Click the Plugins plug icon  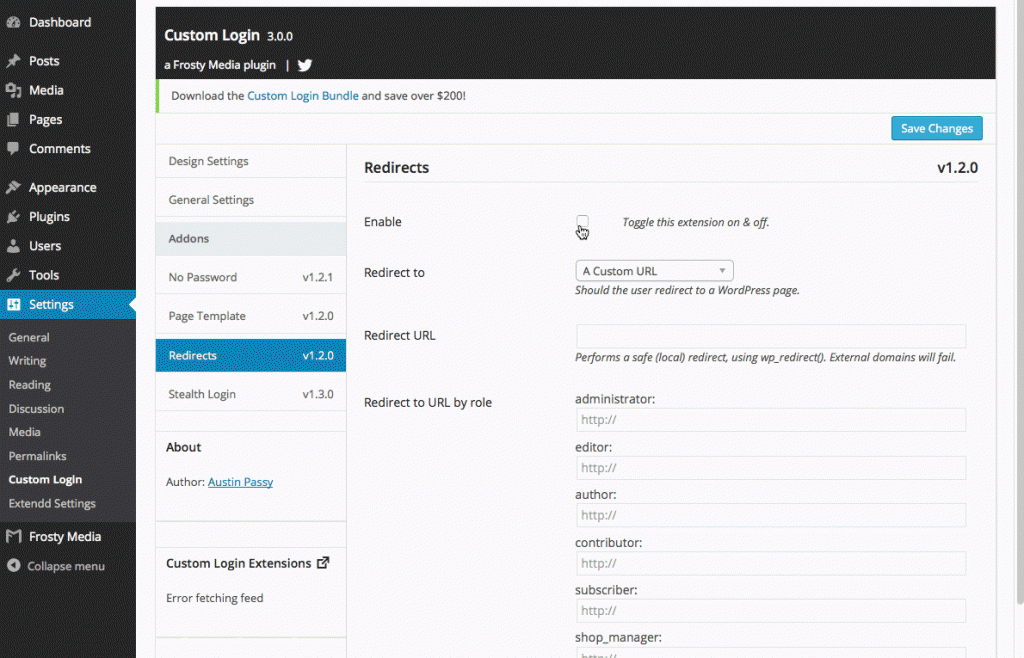point(13,217)
